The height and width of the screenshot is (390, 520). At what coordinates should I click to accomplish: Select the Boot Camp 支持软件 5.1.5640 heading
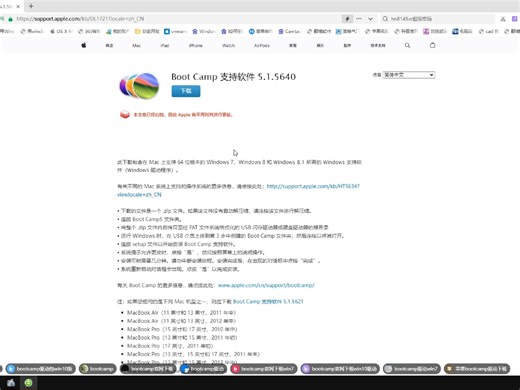coord(233,77)
